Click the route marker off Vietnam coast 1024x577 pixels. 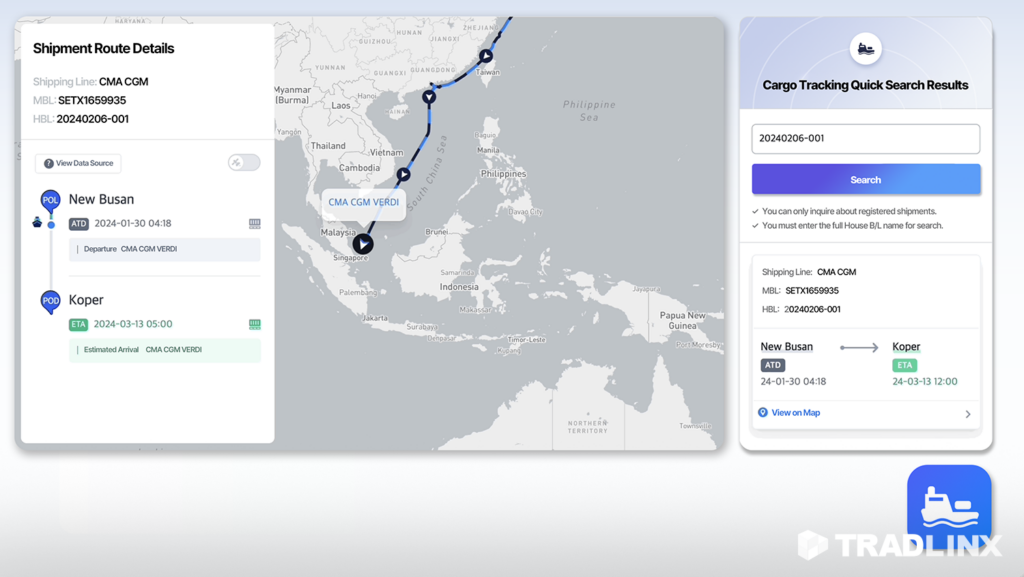point(404,174)
